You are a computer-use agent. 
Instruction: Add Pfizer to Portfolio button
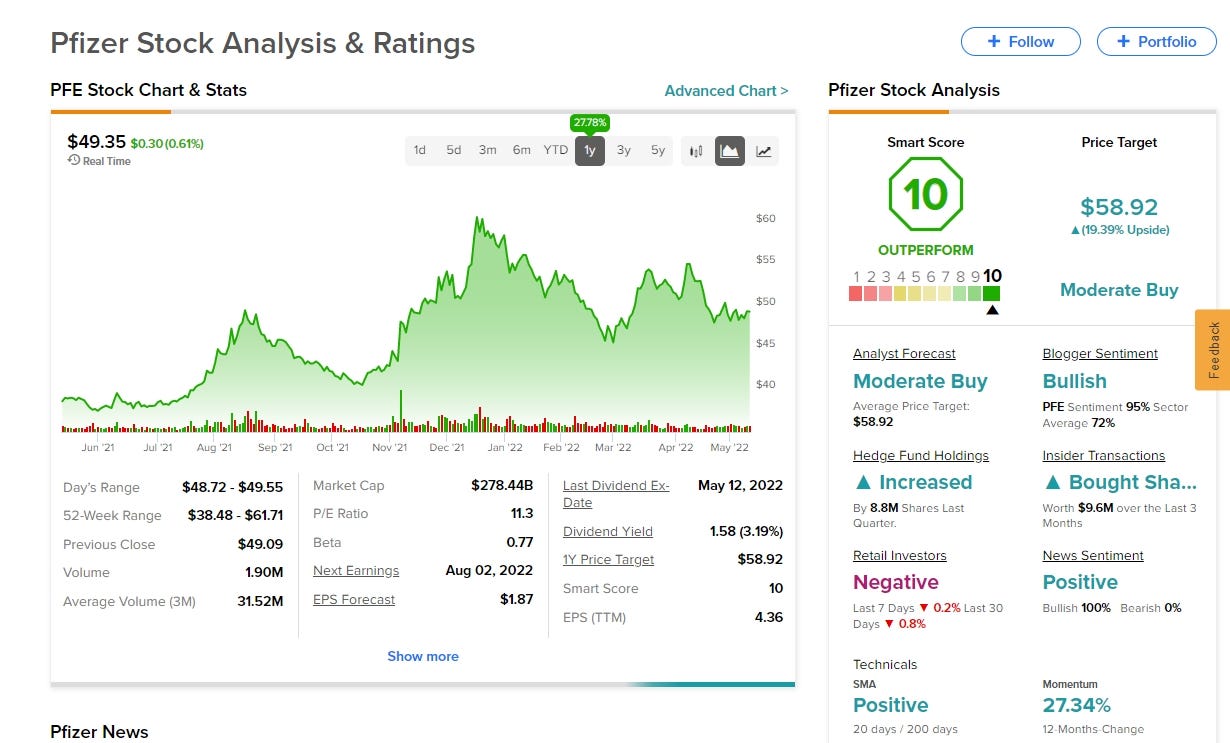(1157, 41)
